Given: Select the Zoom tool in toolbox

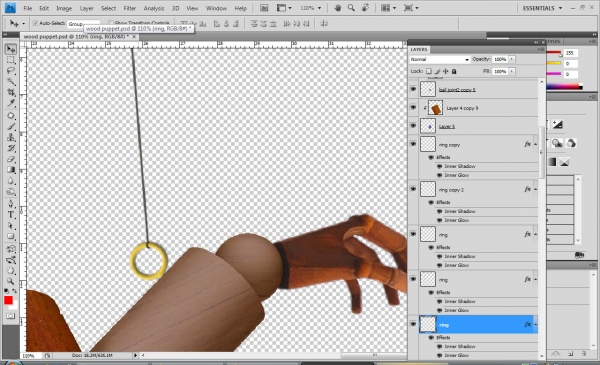Looking at the screenshot, I should point(11,281).
